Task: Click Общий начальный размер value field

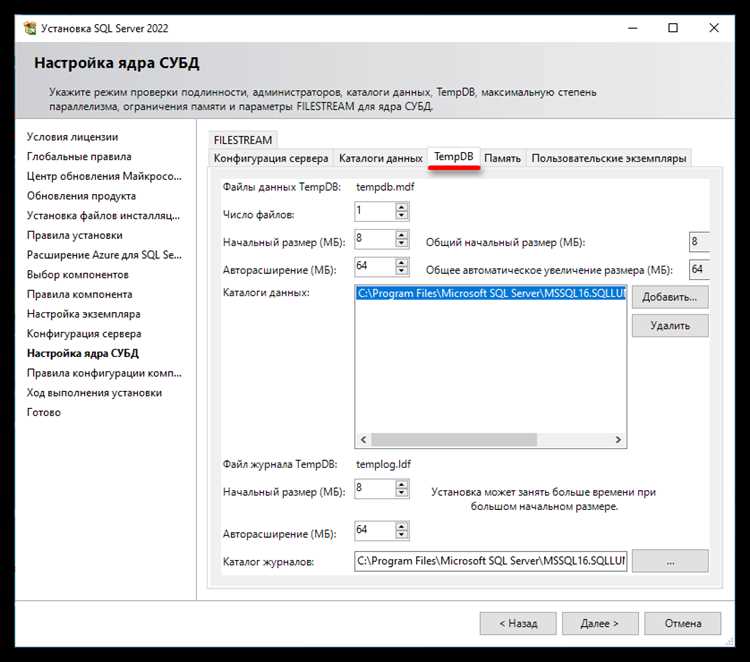Action: [x=699, y=242]
